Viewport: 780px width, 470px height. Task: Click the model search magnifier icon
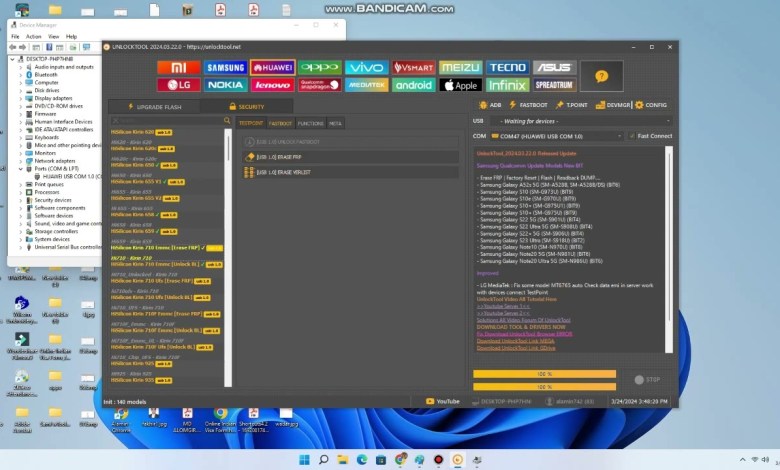click(227, 120)
